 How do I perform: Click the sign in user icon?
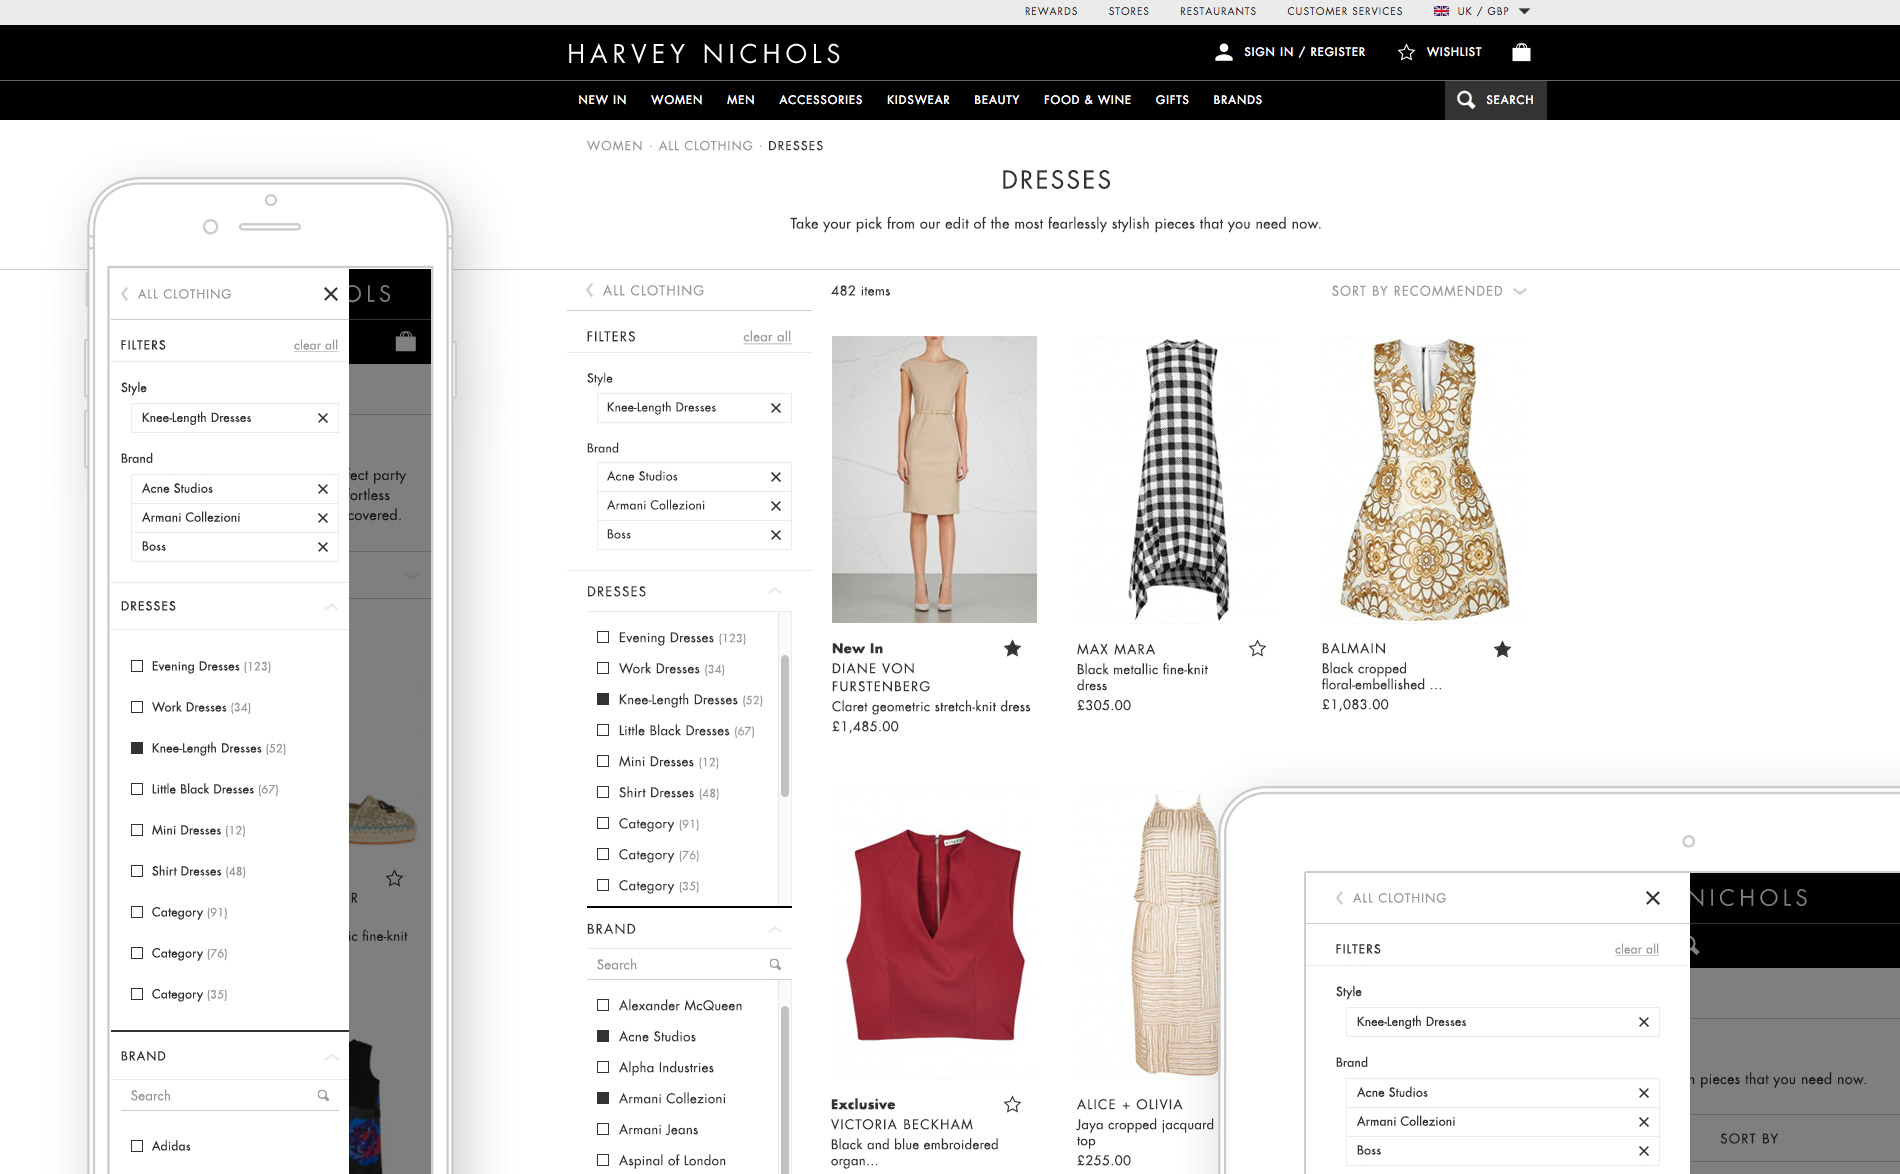pyautogui.click(x=1223, y=52)
